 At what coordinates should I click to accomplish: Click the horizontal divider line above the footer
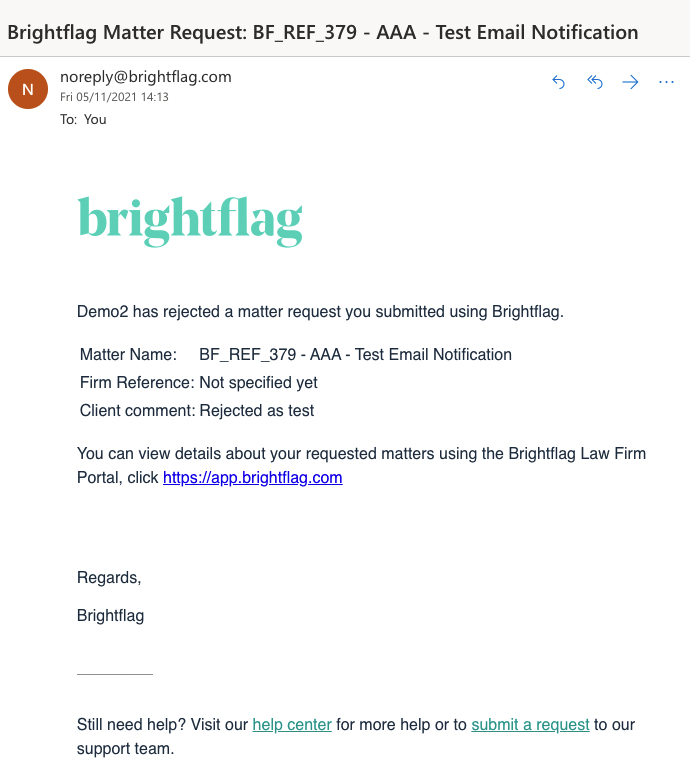coord(115,675)
